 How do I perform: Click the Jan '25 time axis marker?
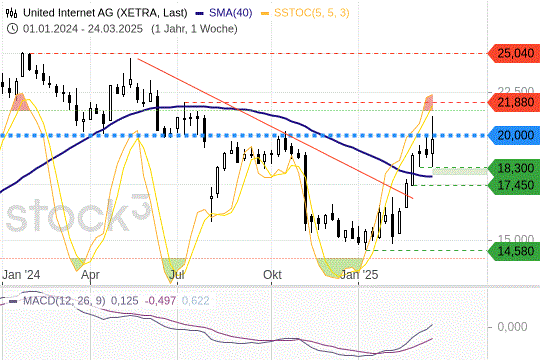(x=359, y=275)
